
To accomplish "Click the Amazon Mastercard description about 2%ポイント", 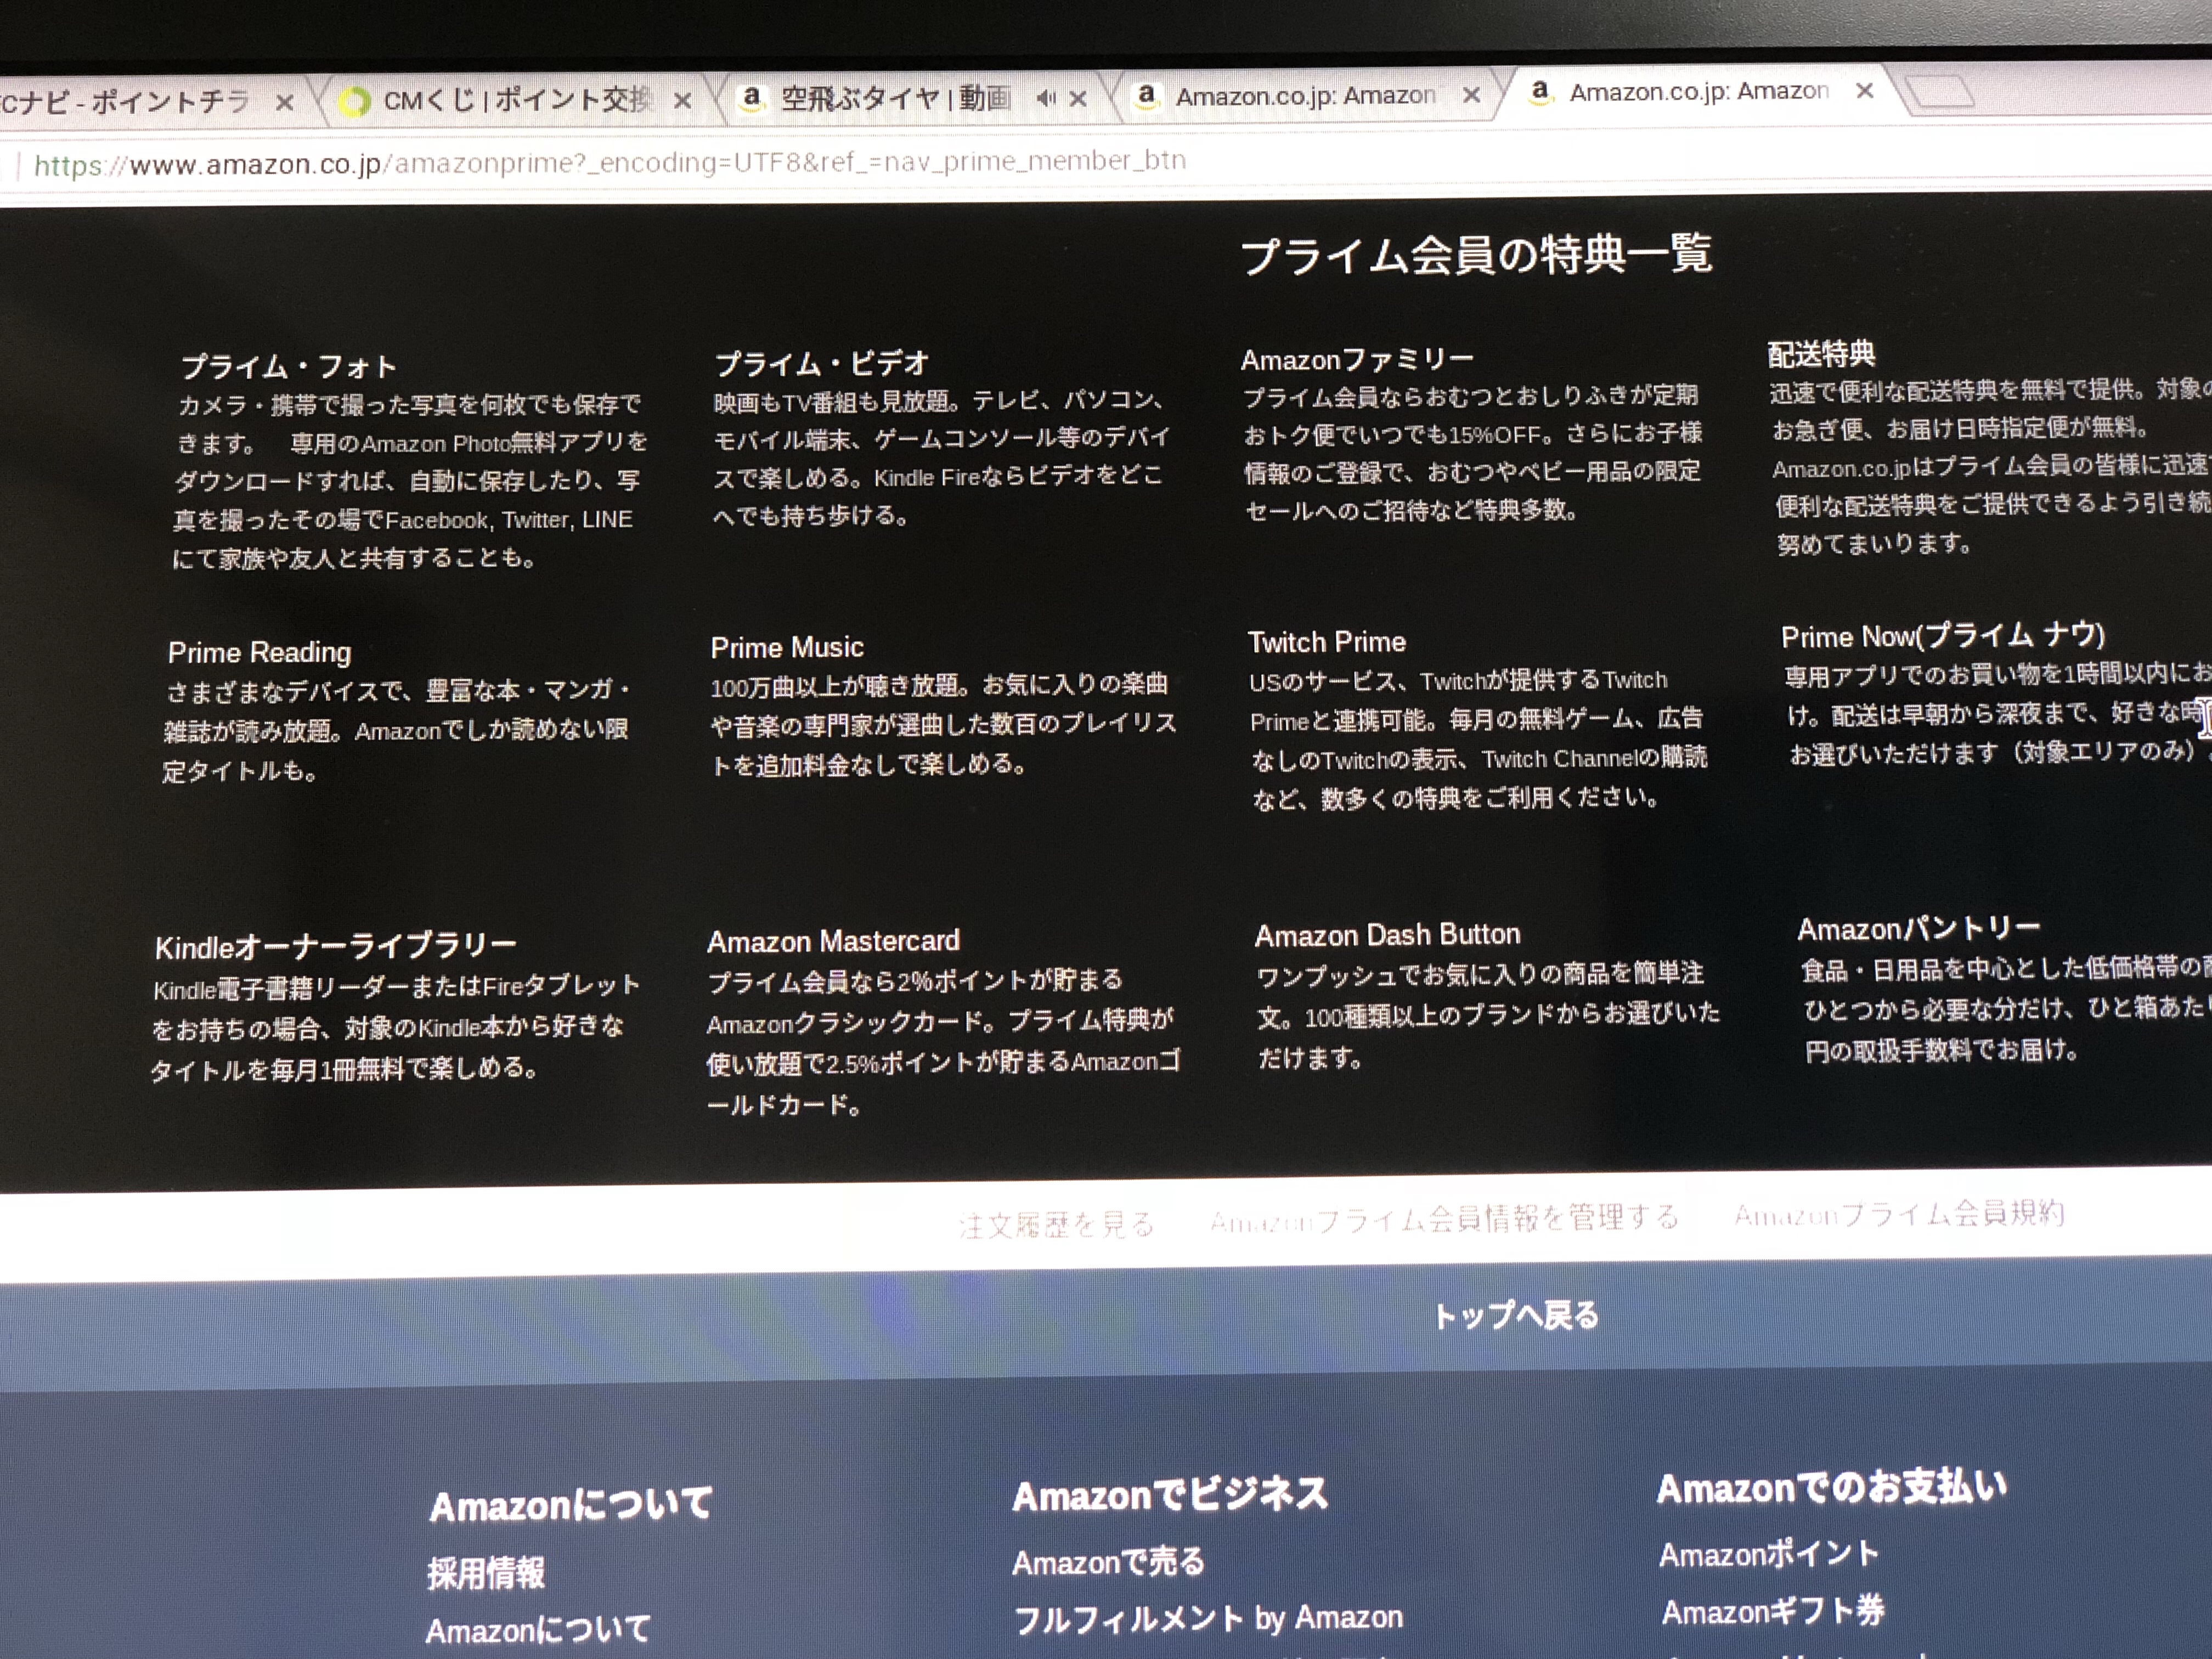I will (x=943, y=1042).
